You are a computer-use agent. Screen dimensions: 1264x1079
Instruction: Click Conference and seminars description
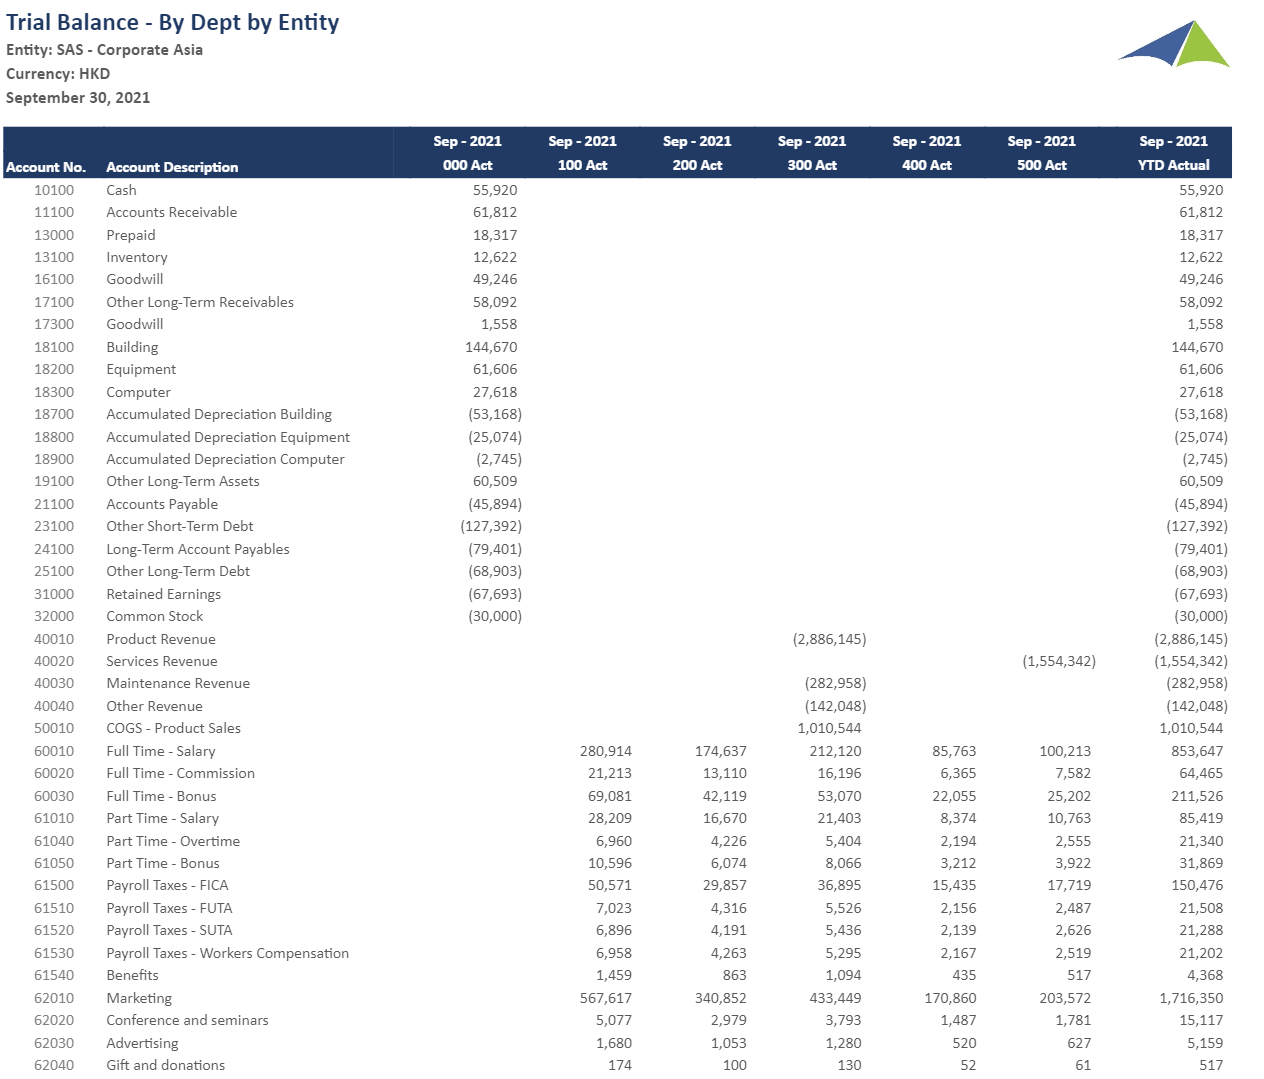(187, 1020)
